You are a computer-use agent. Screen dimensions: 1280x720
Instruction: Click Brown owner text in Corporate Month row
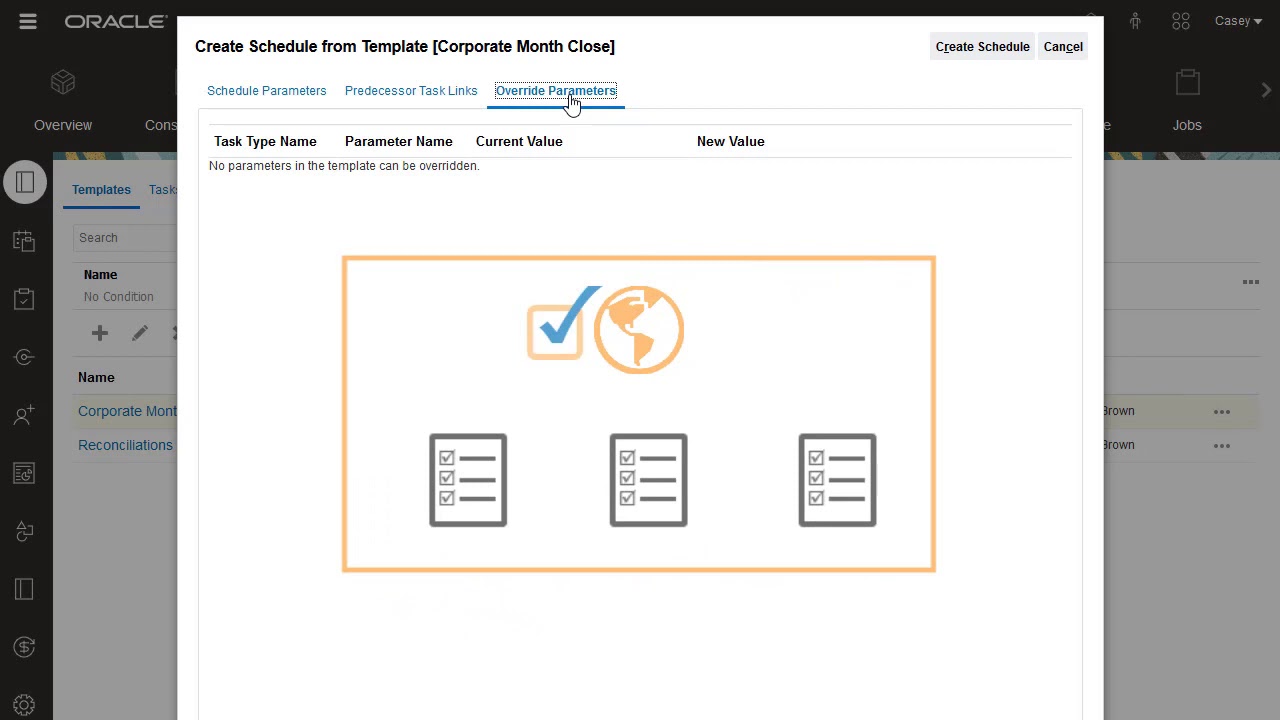[1119, 411]
